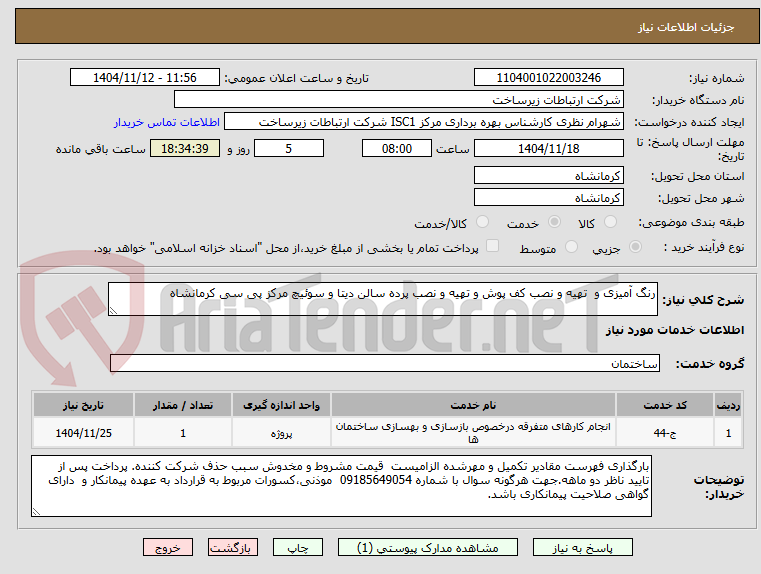The width and height of the screenshot is (761, 574).
Task: Toggle the اسناد خزانه اسلامی payment checkbox
Action: 493,246
